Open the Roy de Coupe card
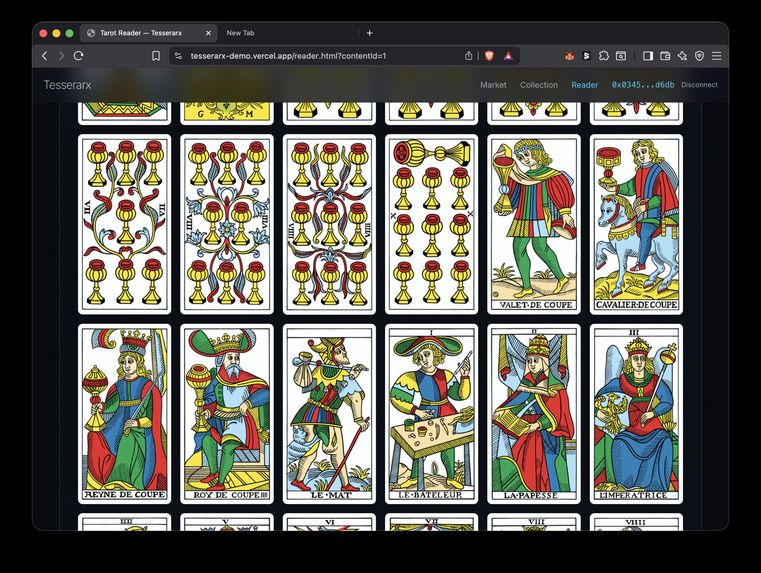The height and width of the screenshot is (573, 761). coord(227,414)
